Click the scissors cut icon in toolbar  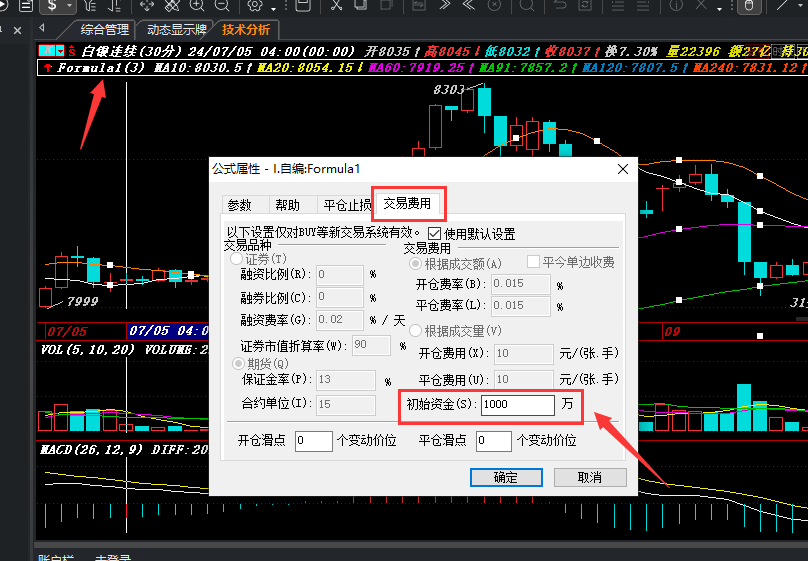click(x=336, y=6)
